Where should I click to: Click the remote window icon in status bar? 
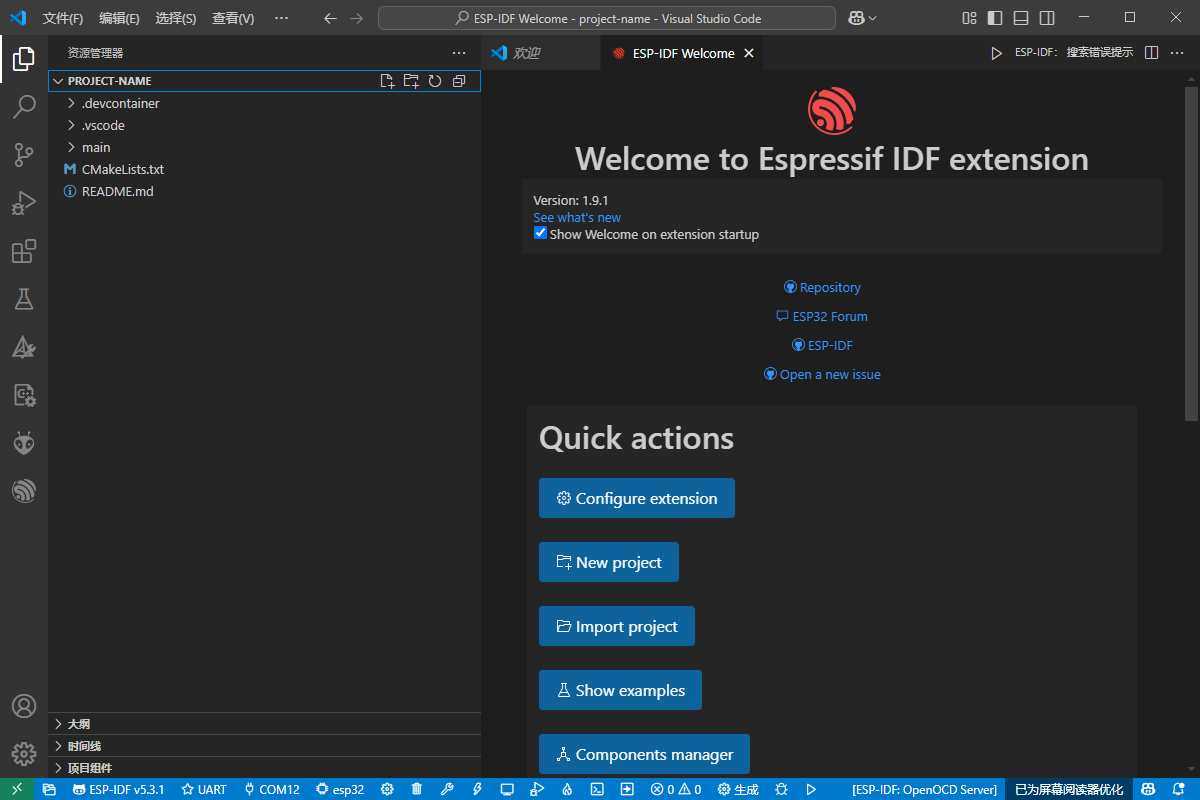click(17, 789)
